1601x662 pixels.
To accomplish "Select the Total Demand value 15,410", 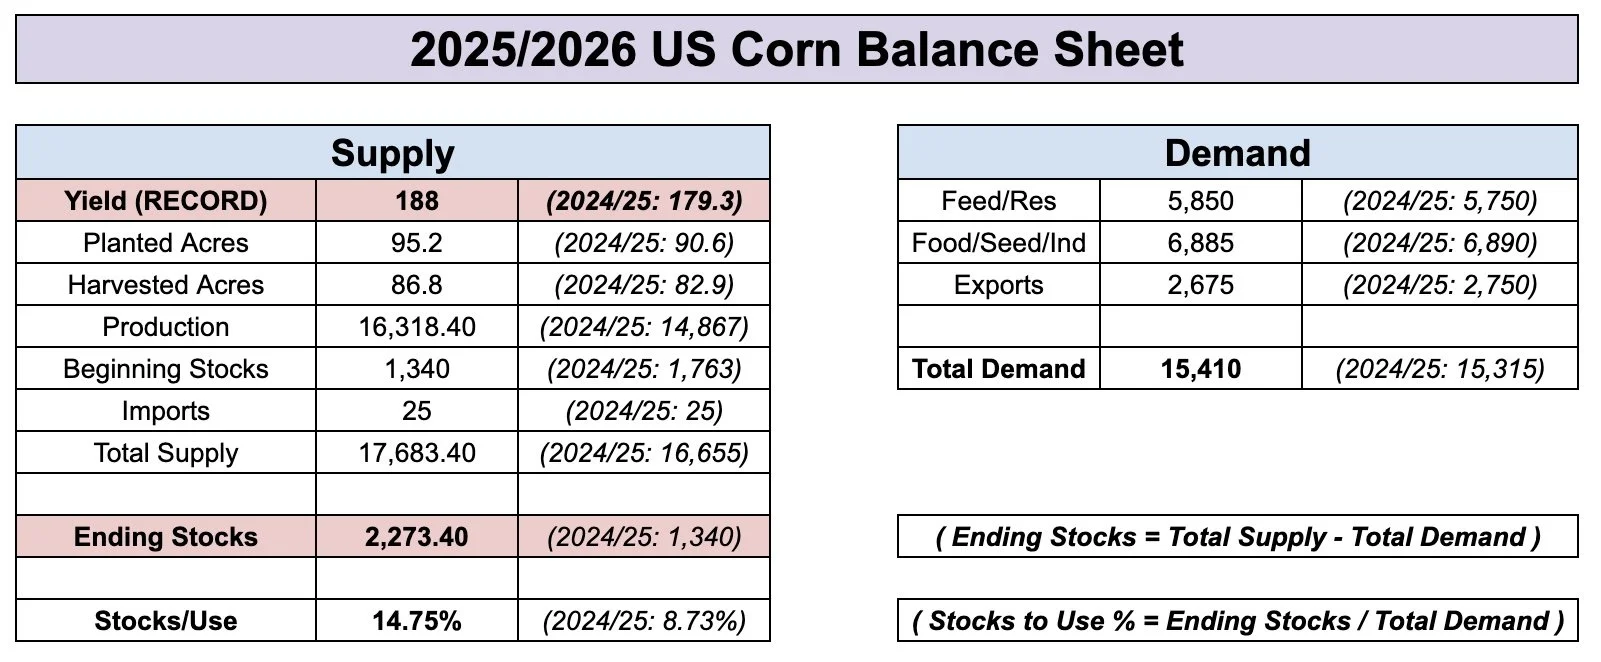I will (1201, 369).
